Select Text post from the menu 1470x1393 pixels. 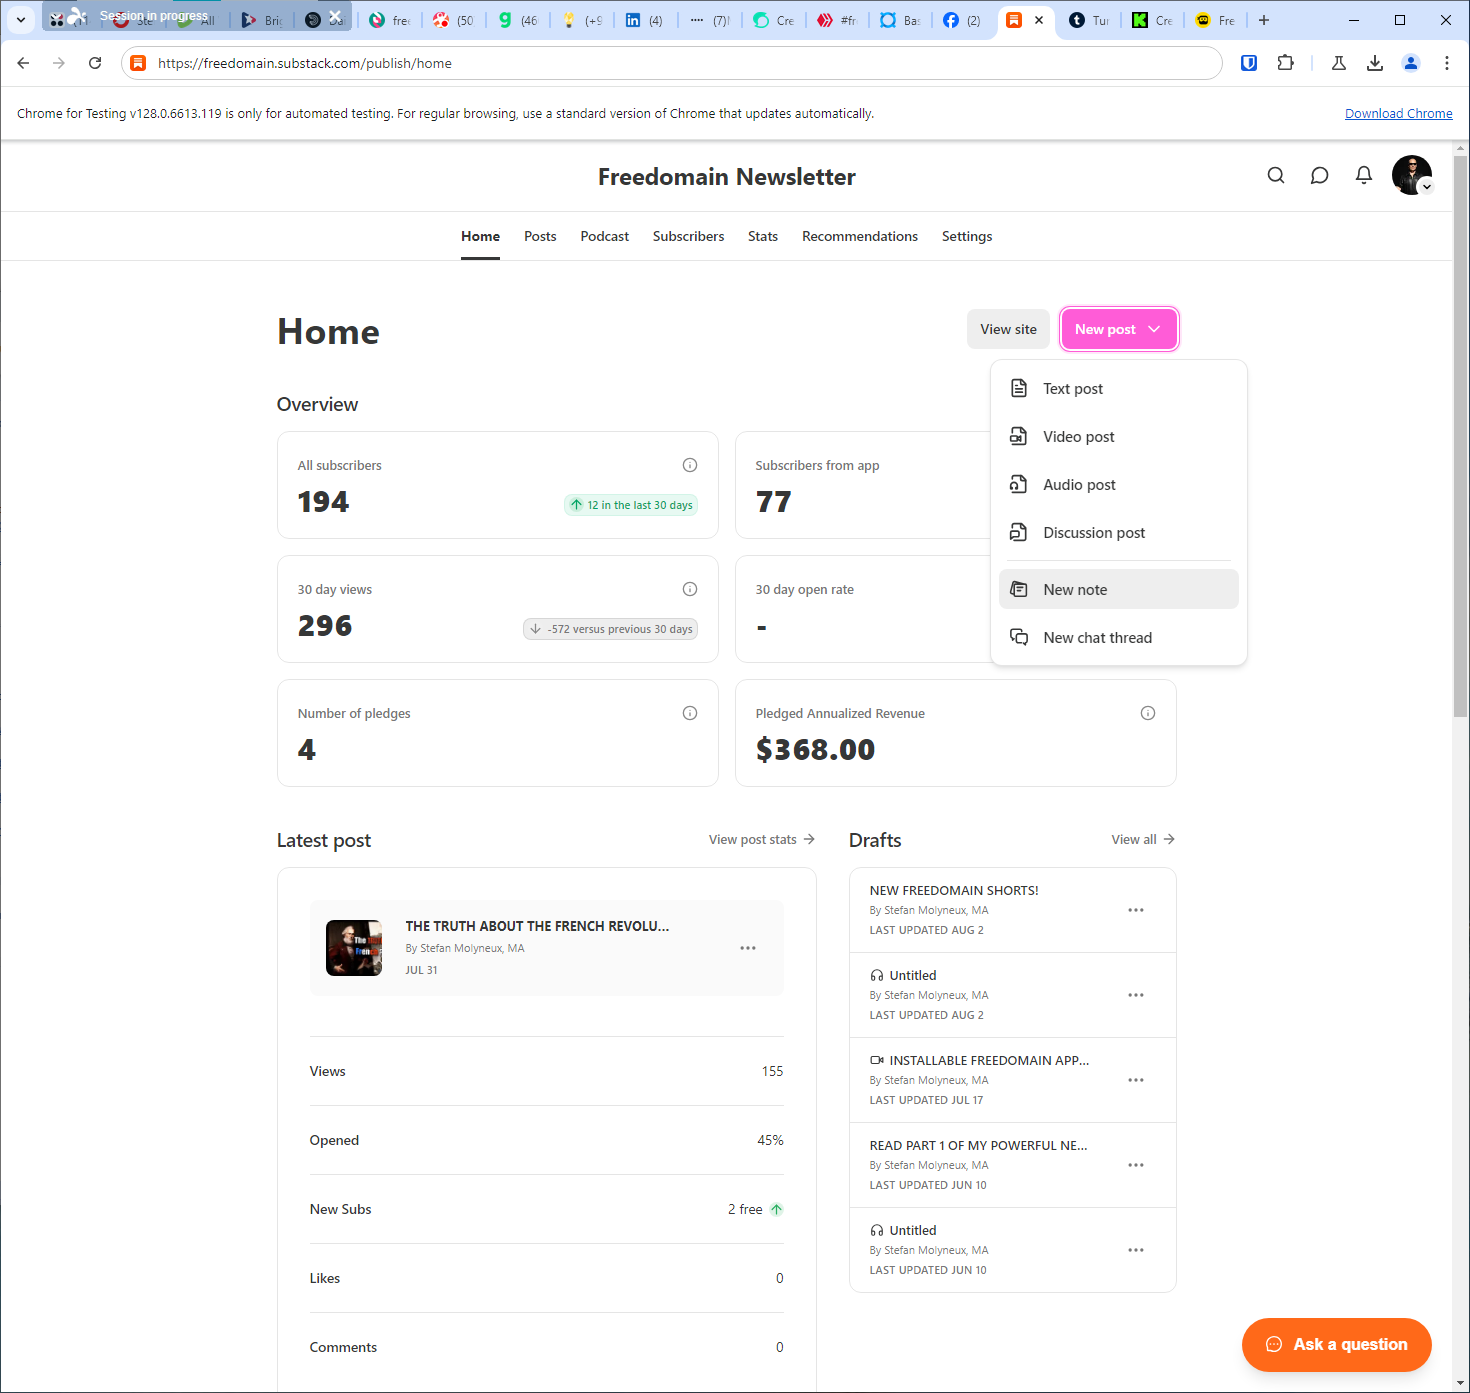pos(1119,389)
